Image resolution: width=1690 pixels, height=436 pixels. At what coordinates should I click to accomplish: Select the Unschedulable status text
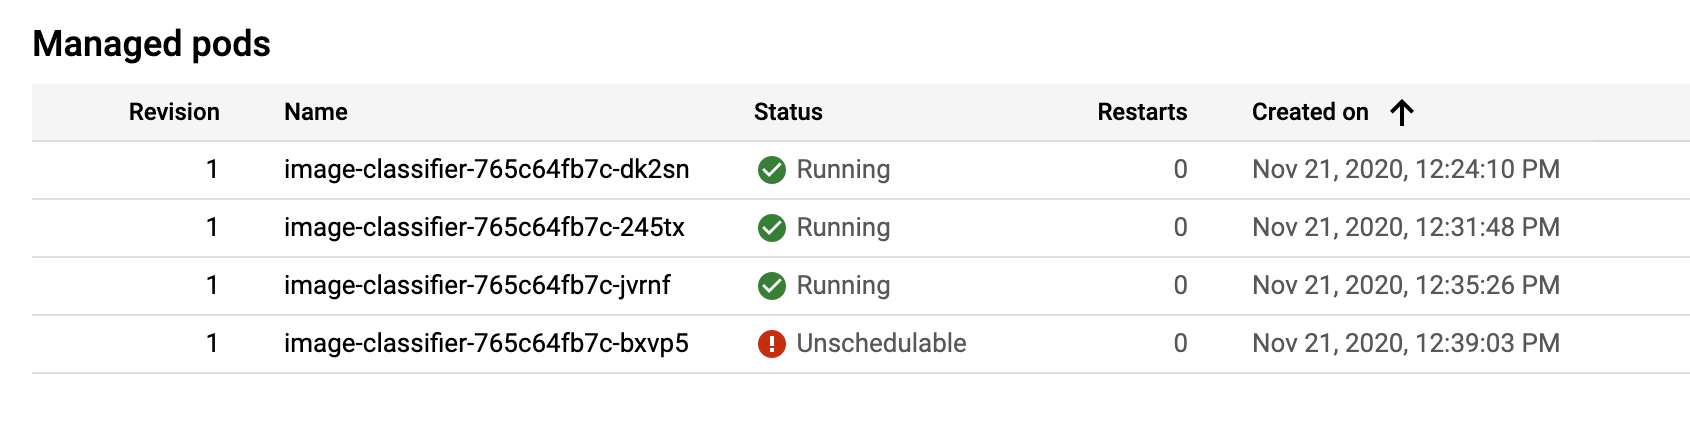pos(881,343)
